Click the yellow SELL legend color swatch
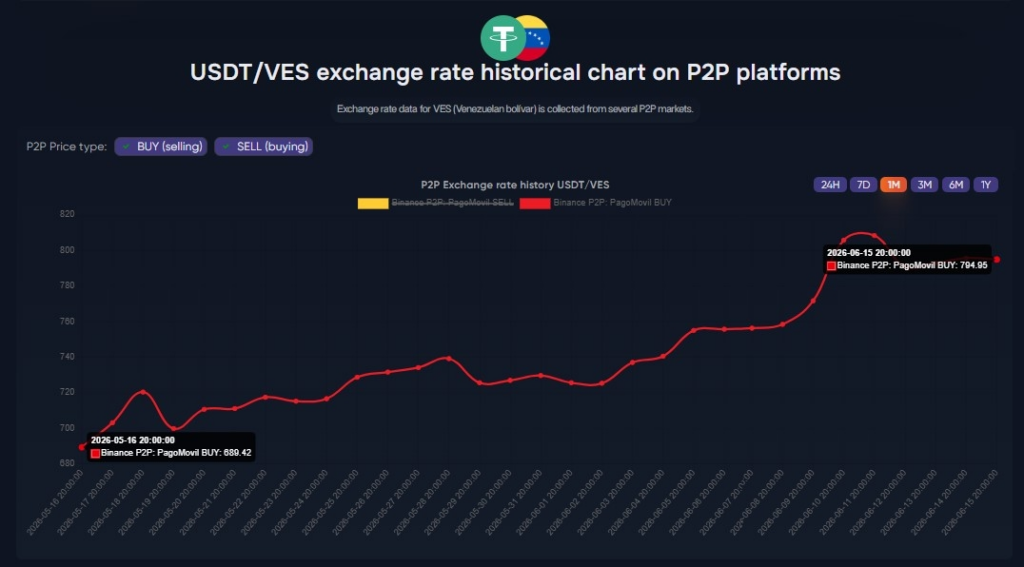This screenshot has height=567, width=1024. click(373, 203)
